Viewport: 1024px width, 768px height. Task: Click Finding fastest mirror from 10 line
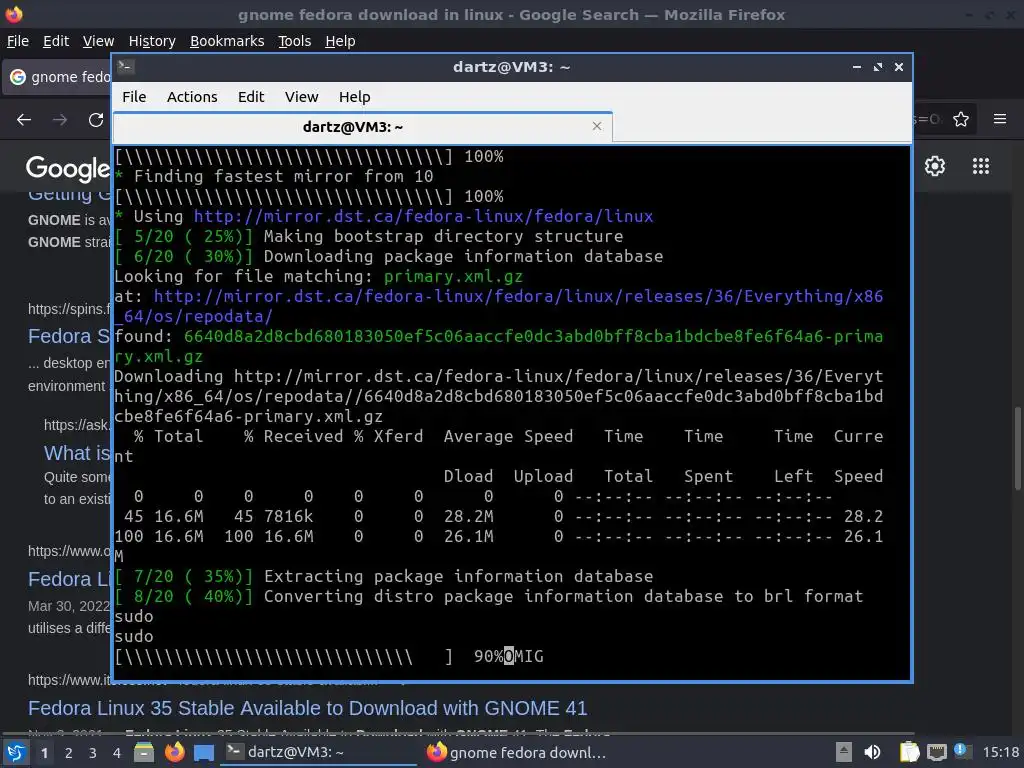coord(274,176)
